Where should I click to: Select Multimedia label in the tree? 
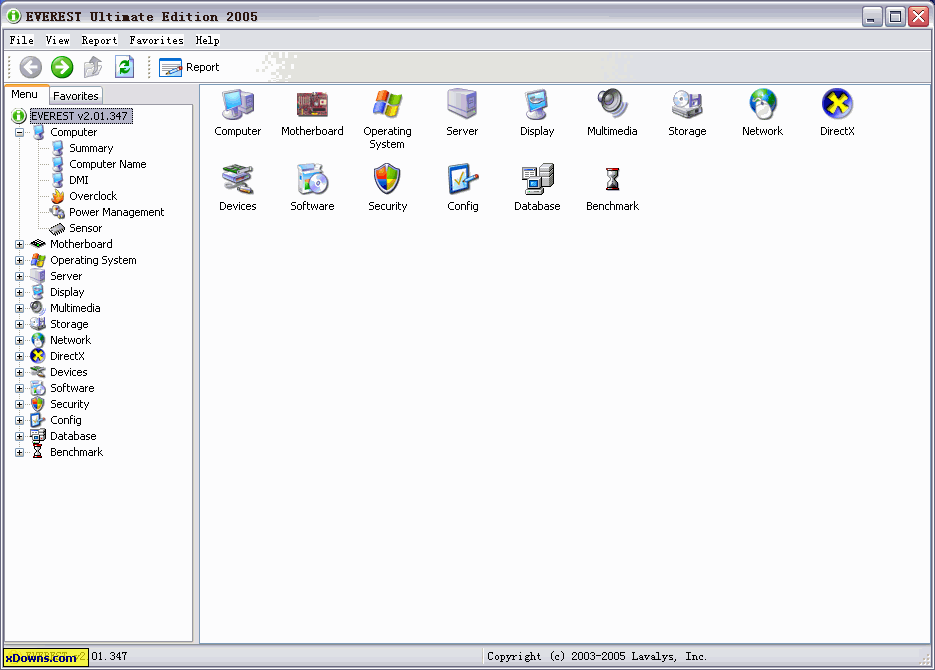coord(75,308)
